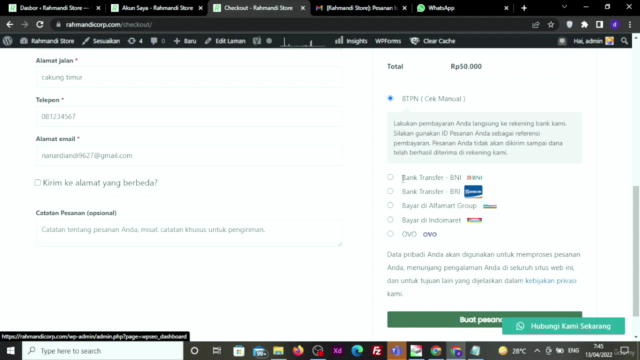This screenshot has width=640, height=360.
Task: Check Kirim ke alamat yang berbeda
Action: pos(38,182)
